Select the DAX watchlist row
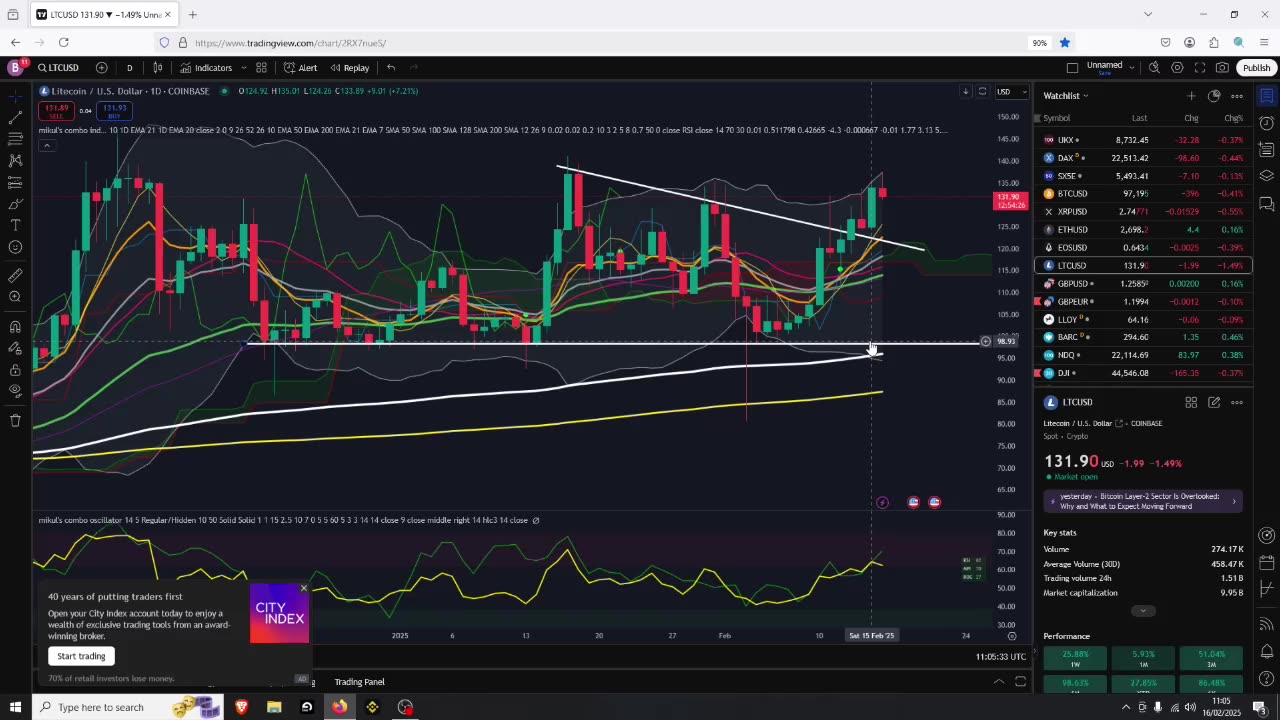Screen dimensions: 1280x720 (1142, 158)
